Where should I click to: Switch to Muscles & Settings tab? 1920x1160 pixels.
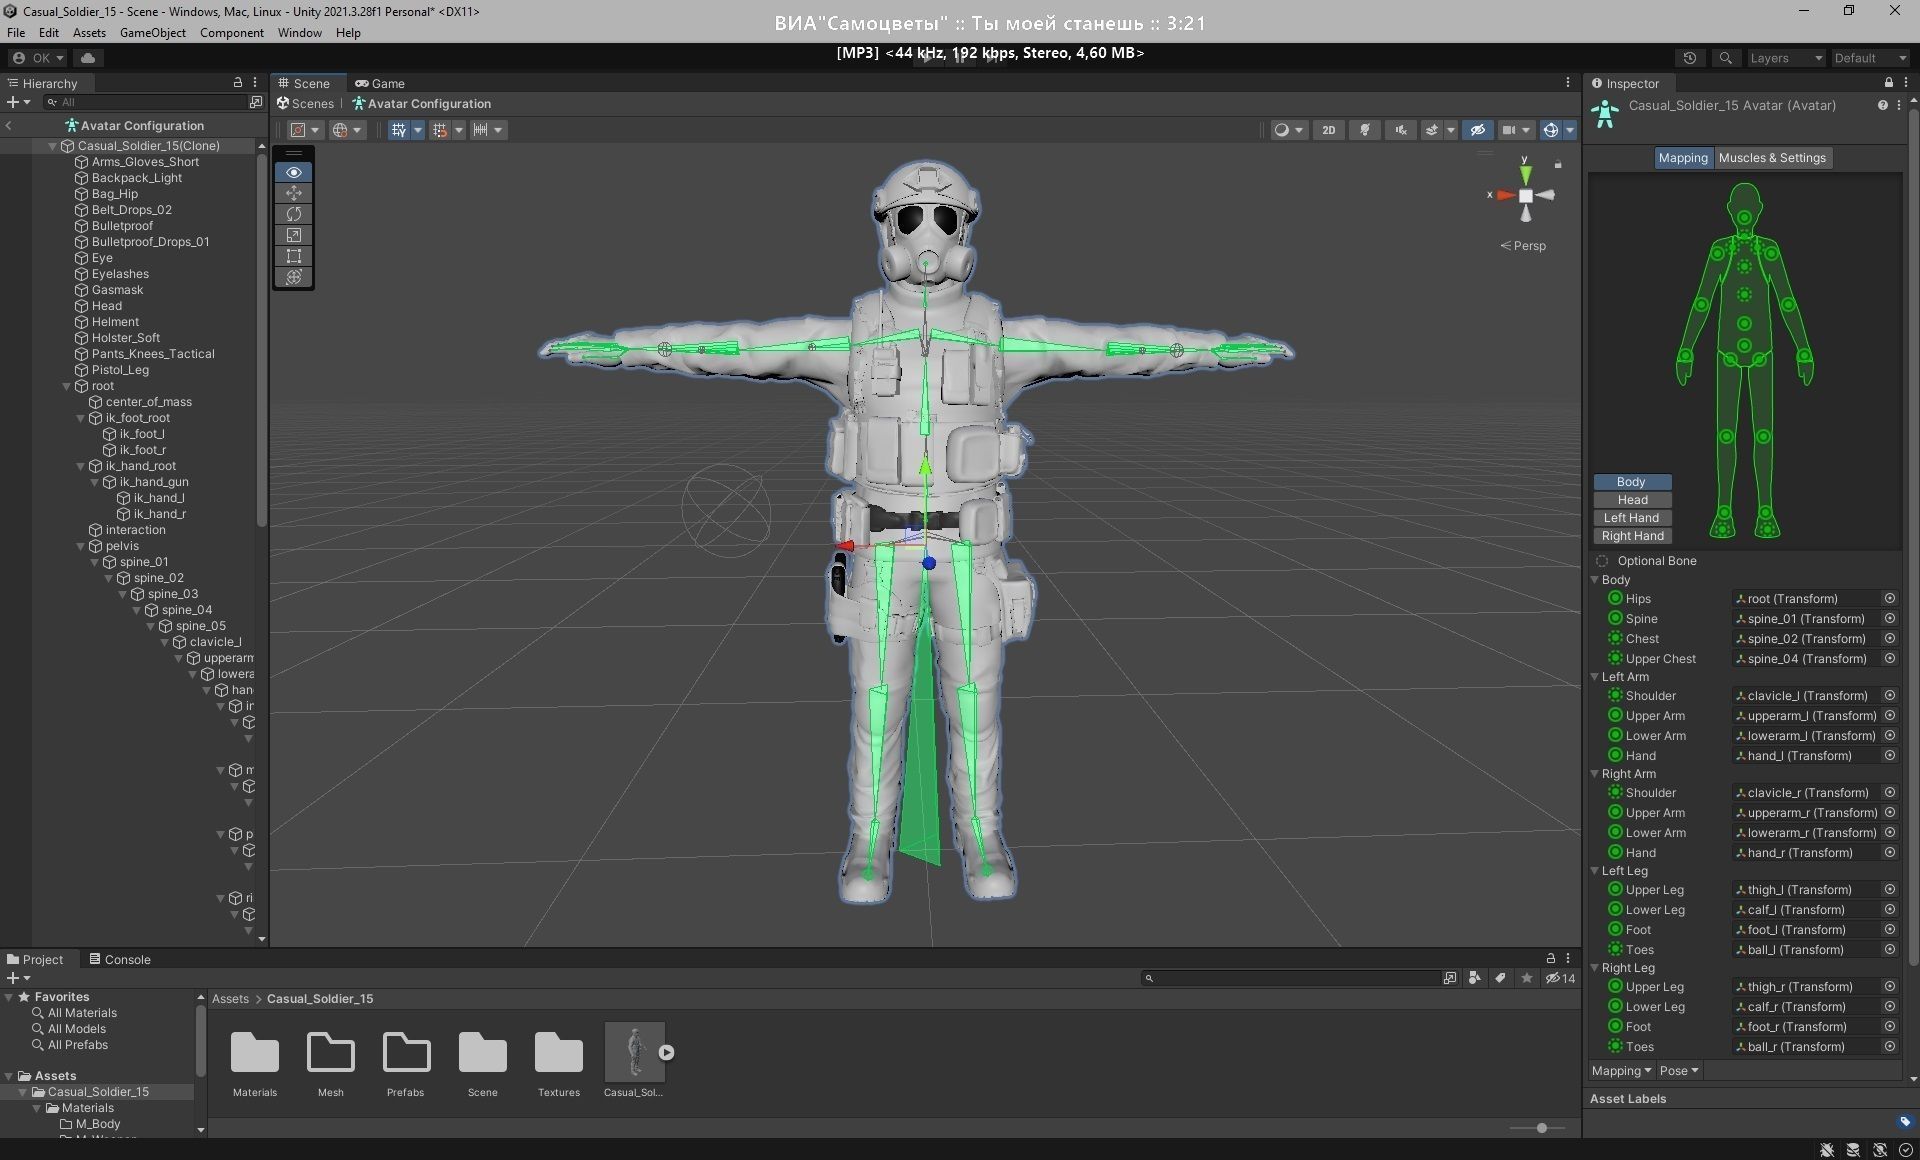(1772, 158)
